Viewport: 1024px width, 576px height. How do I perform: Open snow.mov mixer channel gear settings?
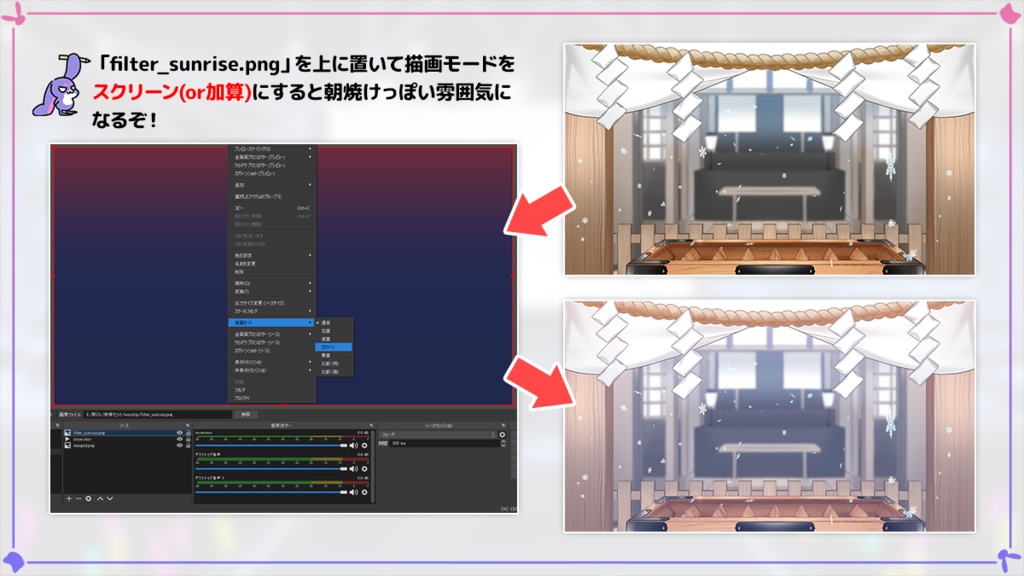point(364,445)
